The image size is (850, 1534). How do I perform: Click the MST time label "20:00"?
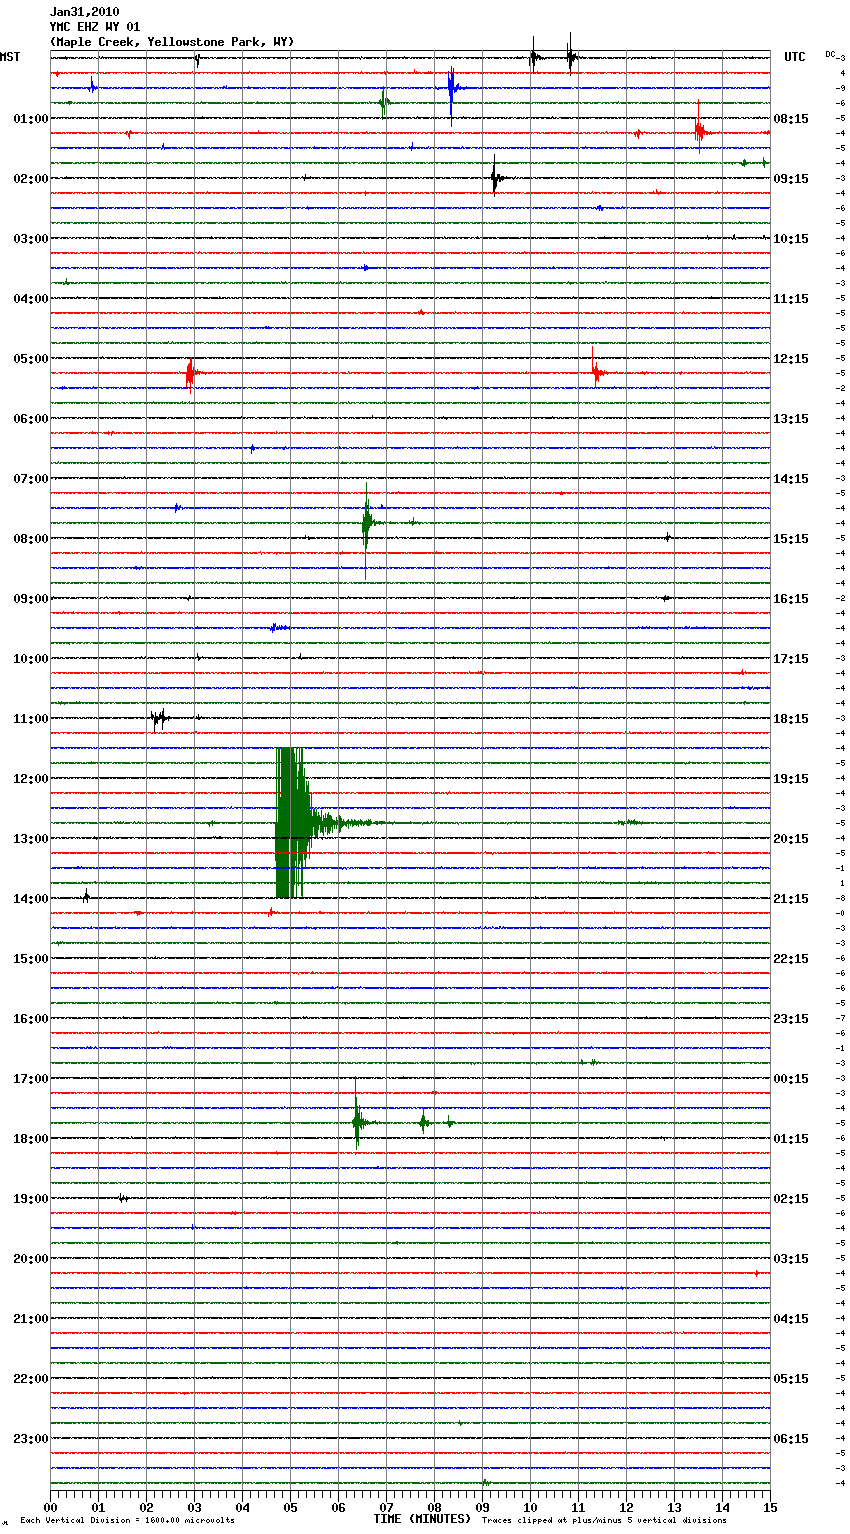click(x=31, y=1259)
